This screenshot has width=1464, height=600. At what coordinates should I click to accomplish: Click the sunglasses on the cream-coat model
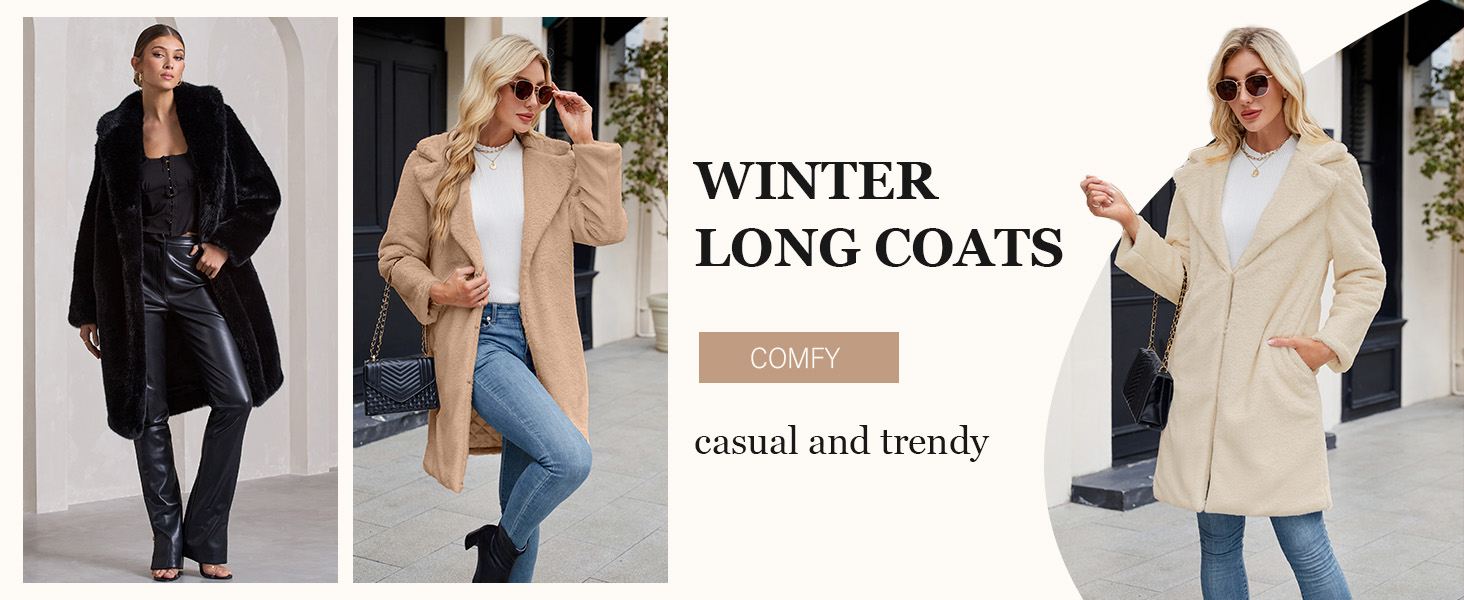pyautogui.click(x=1243, y=87)
